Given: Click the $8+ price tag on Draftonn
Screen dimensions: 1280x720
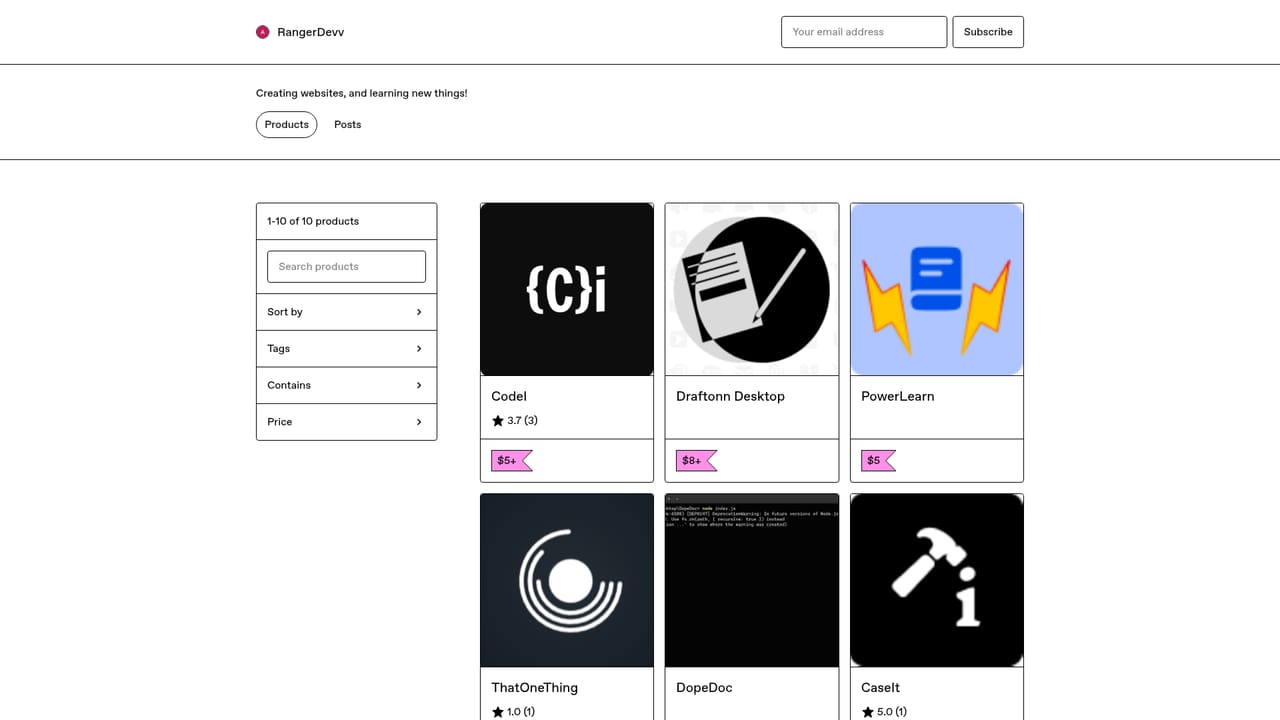Looking at the screenshot, I should click(697, 461).
